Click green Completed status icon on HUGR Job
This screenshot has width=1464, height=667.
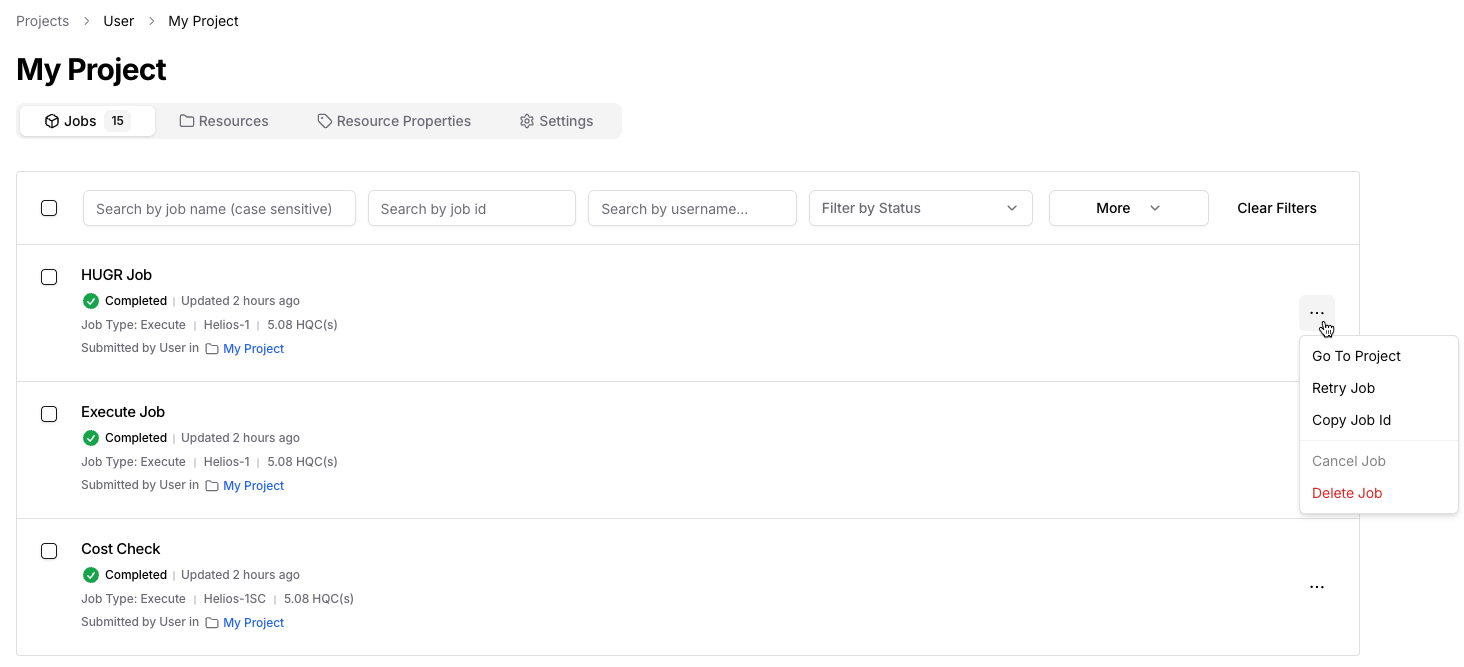[x=91, y=301]
